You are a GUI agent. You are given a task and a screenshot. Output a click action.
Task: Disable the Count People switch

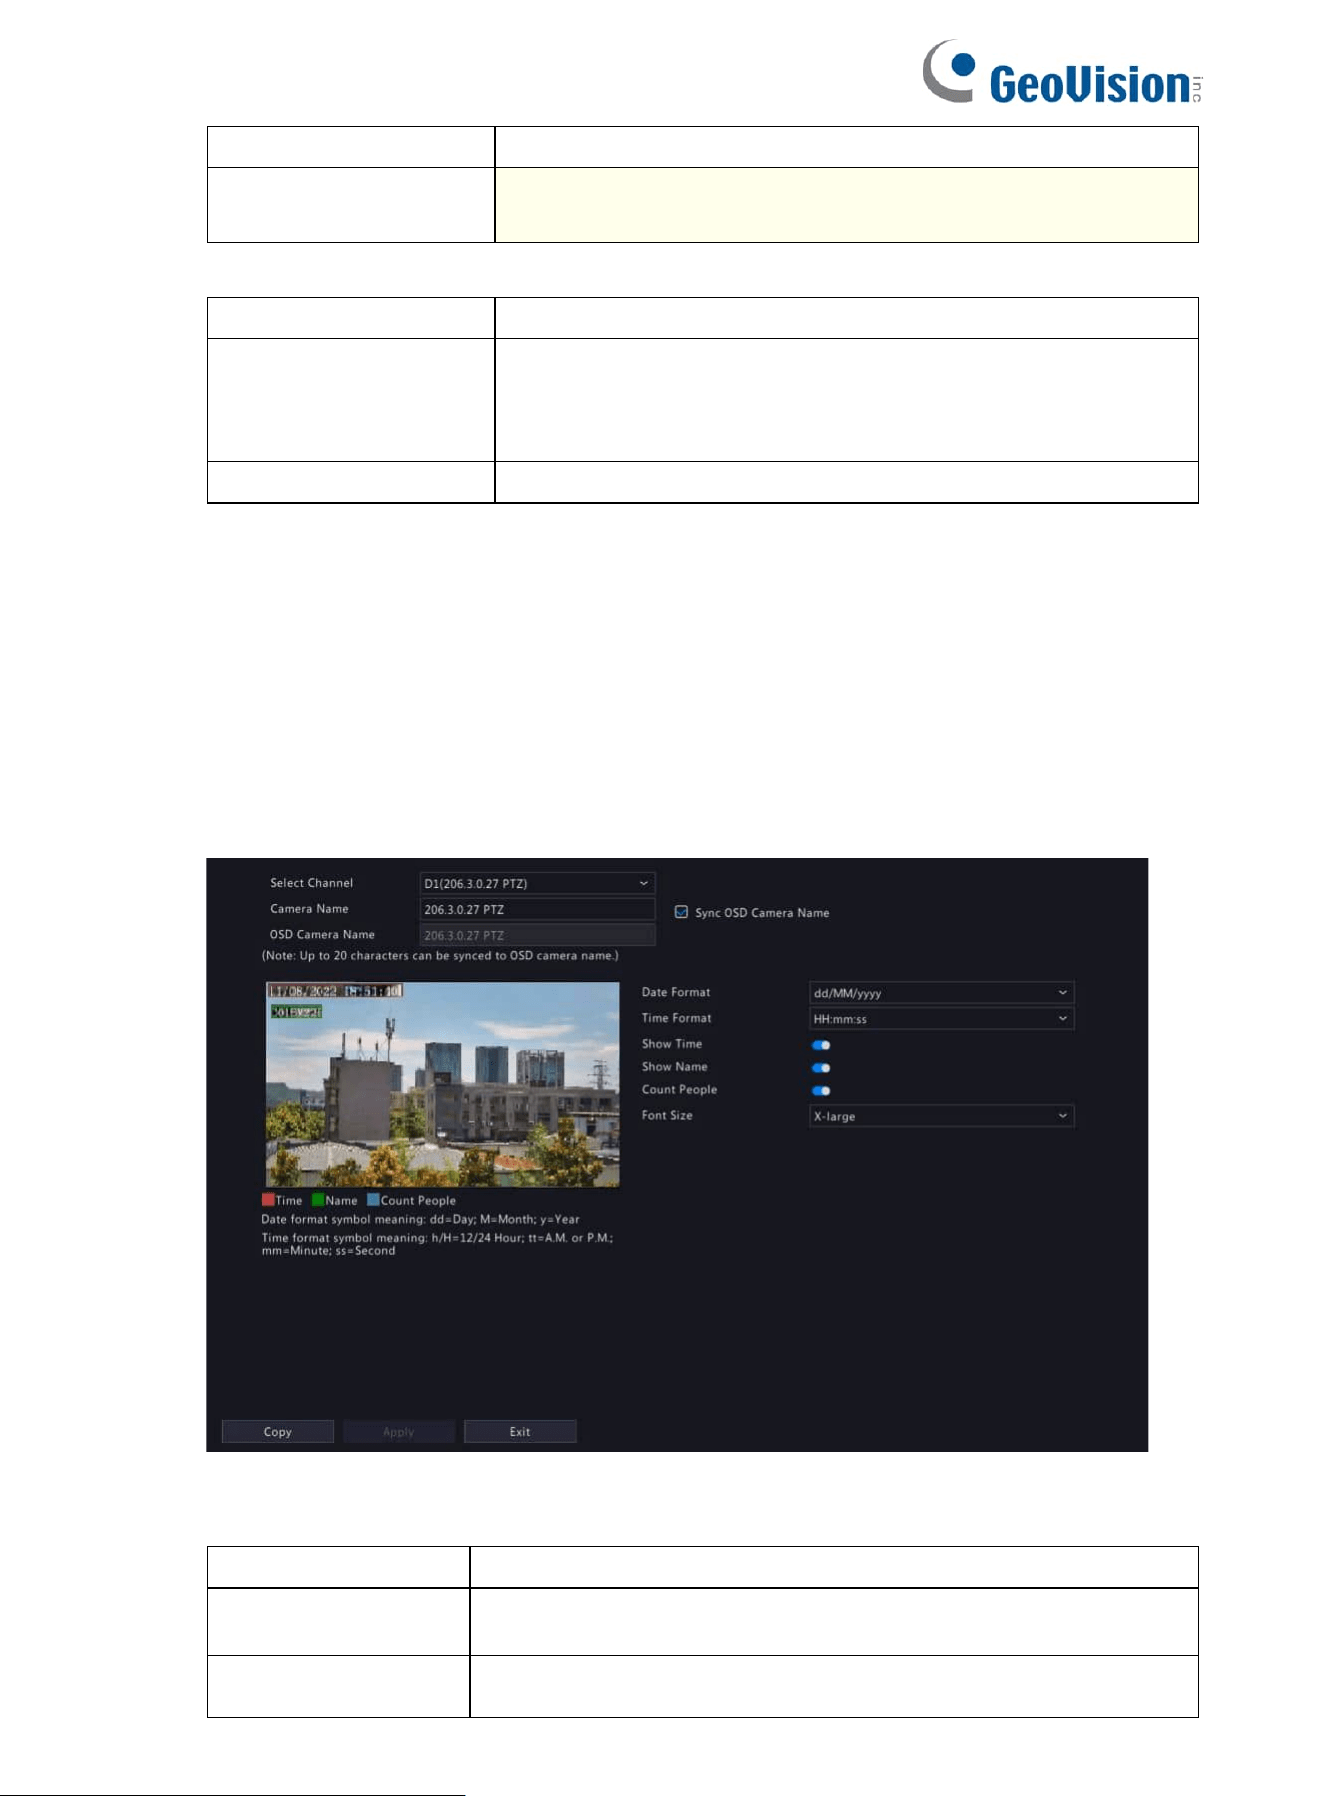821,1091
